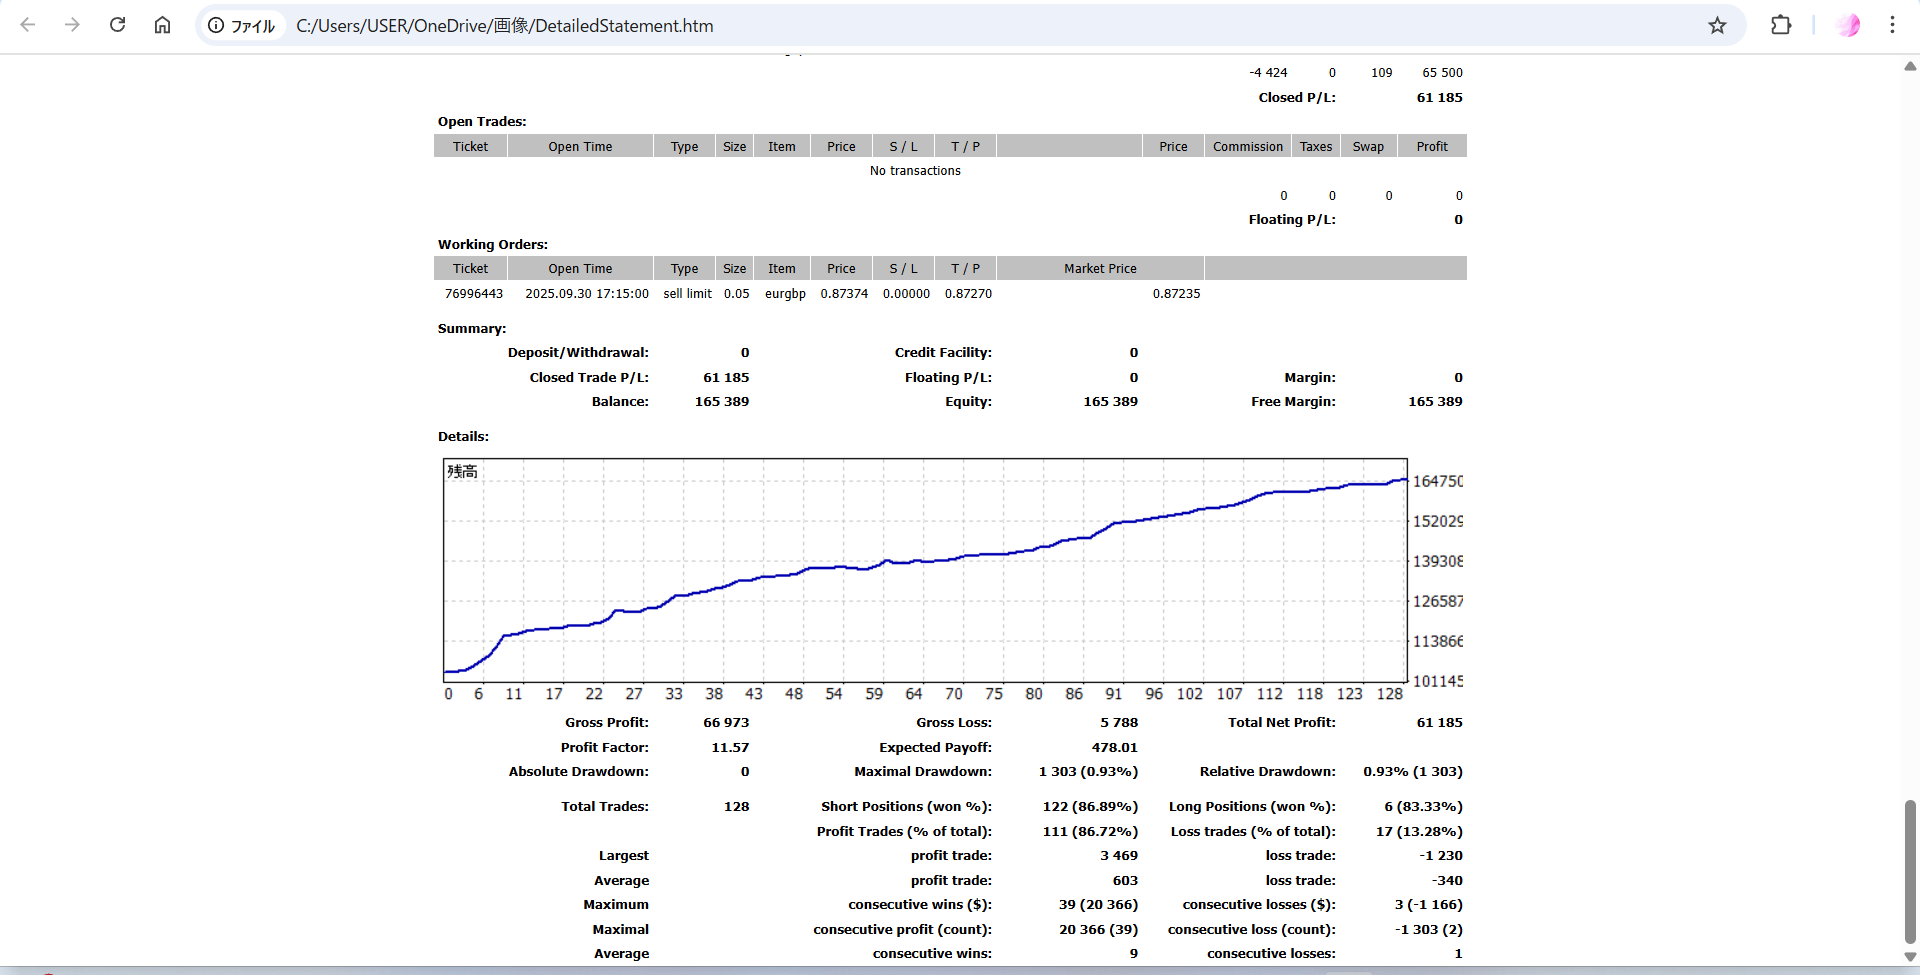Open the pink profile avatar
This screenshot has height=975, width=1920.
1848,25
